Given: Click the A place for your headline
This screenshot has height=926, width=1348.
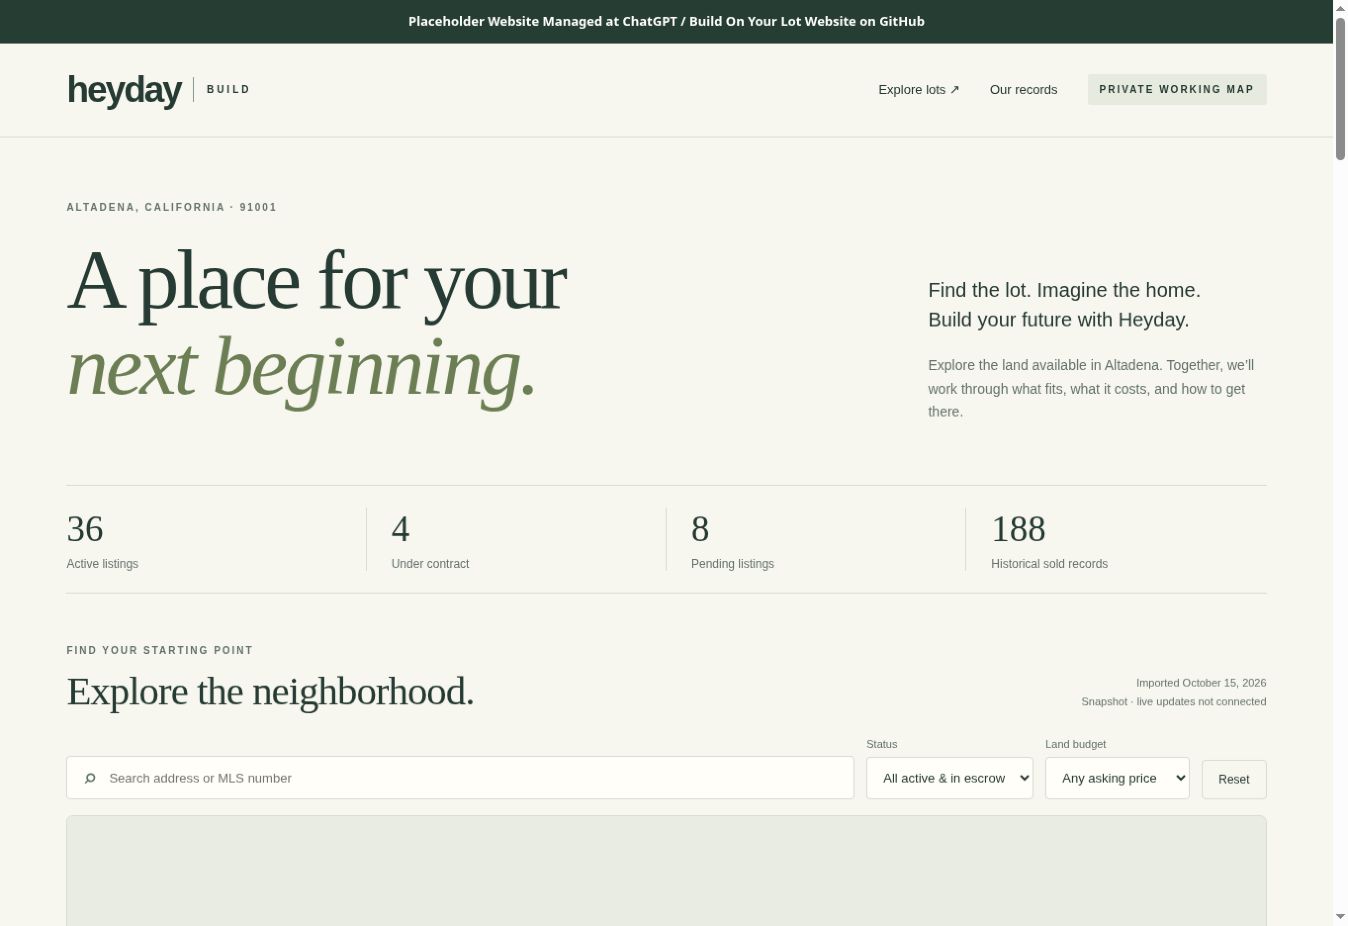Looking at the screenshot, I should [317, 283].
